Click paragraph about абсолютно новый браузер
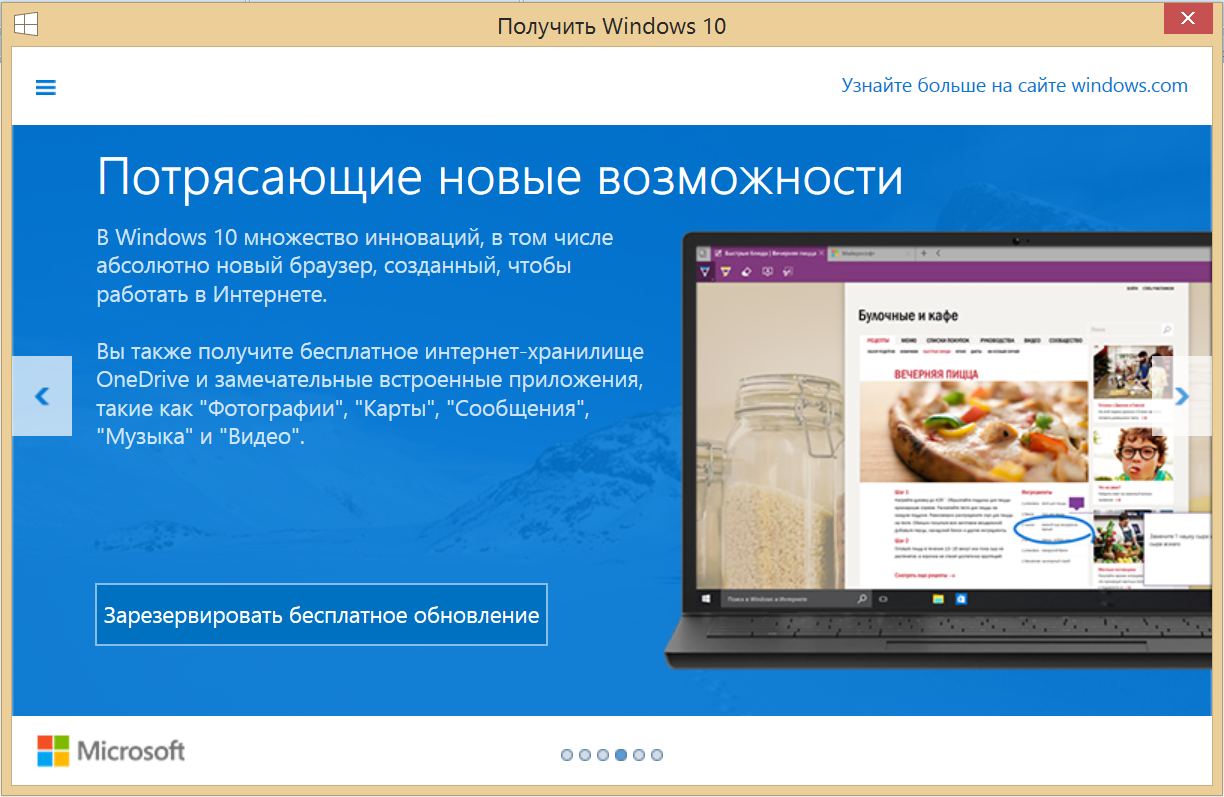1224x797 pixels. coord(355,267)
